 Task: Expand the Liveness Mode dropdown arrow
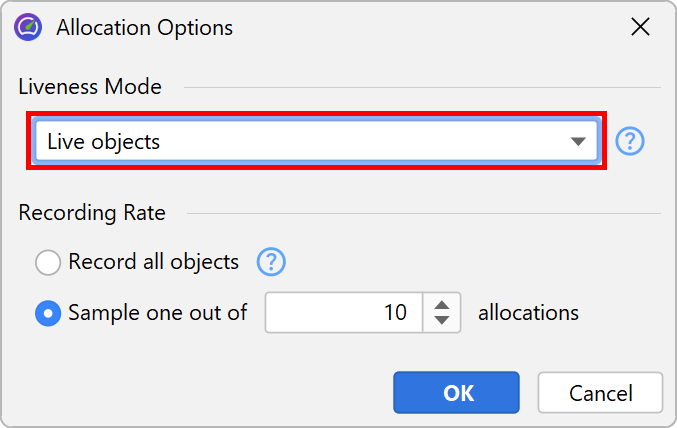pos(578,142)
